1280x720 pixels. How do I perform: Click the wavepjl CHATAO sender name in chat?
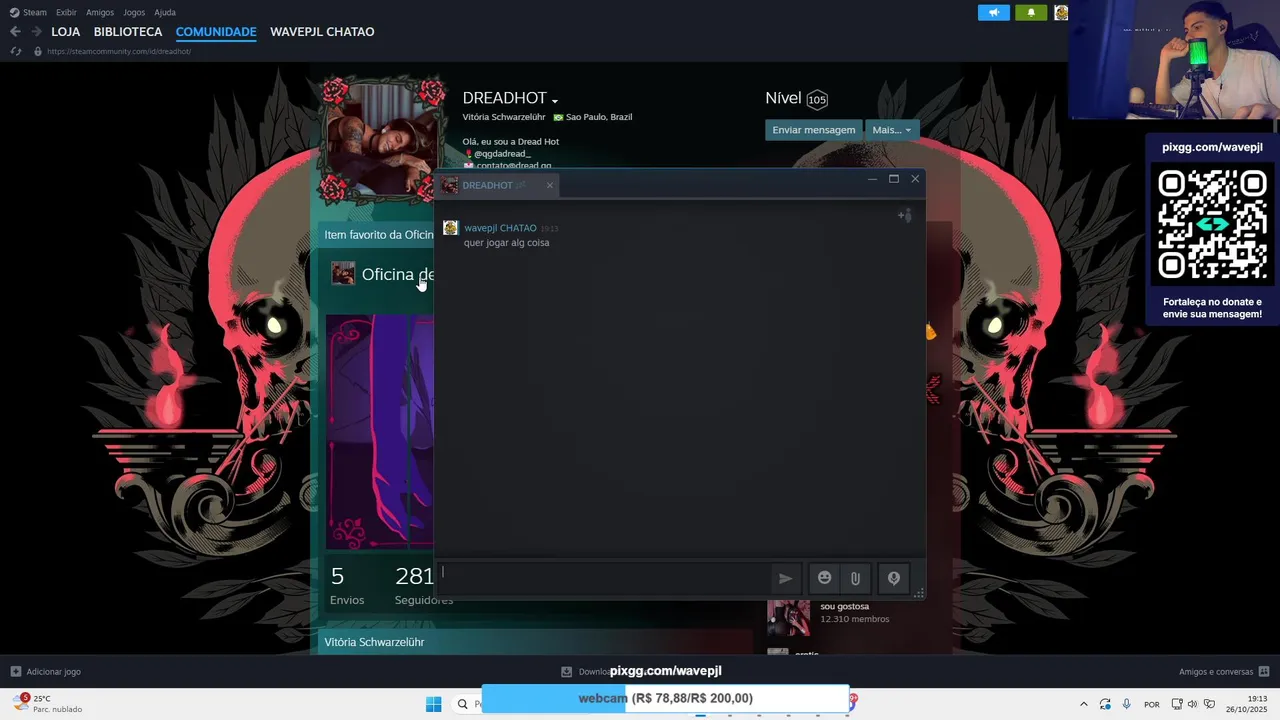pyautogui.click(x=500, y=228)
